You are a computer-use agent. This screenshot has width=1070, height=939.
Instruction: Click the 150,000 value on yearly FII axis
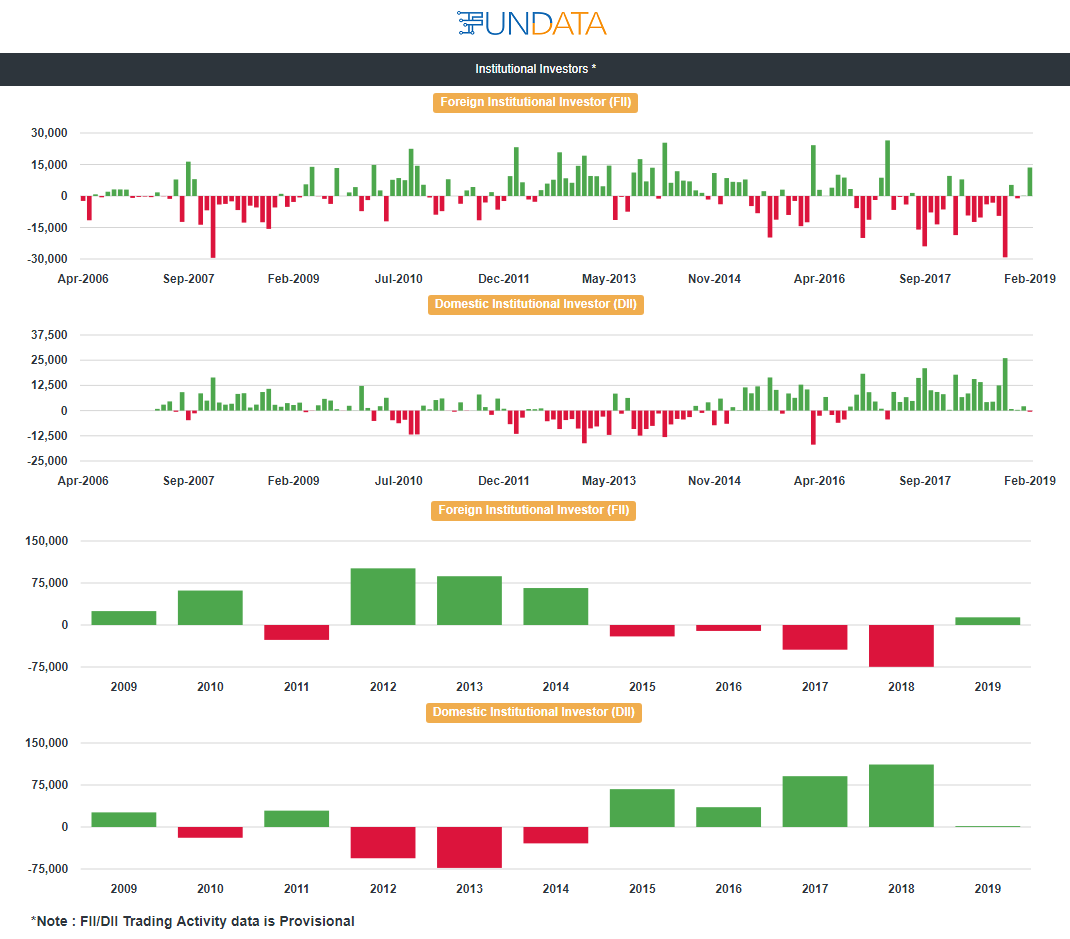(46, 541)
